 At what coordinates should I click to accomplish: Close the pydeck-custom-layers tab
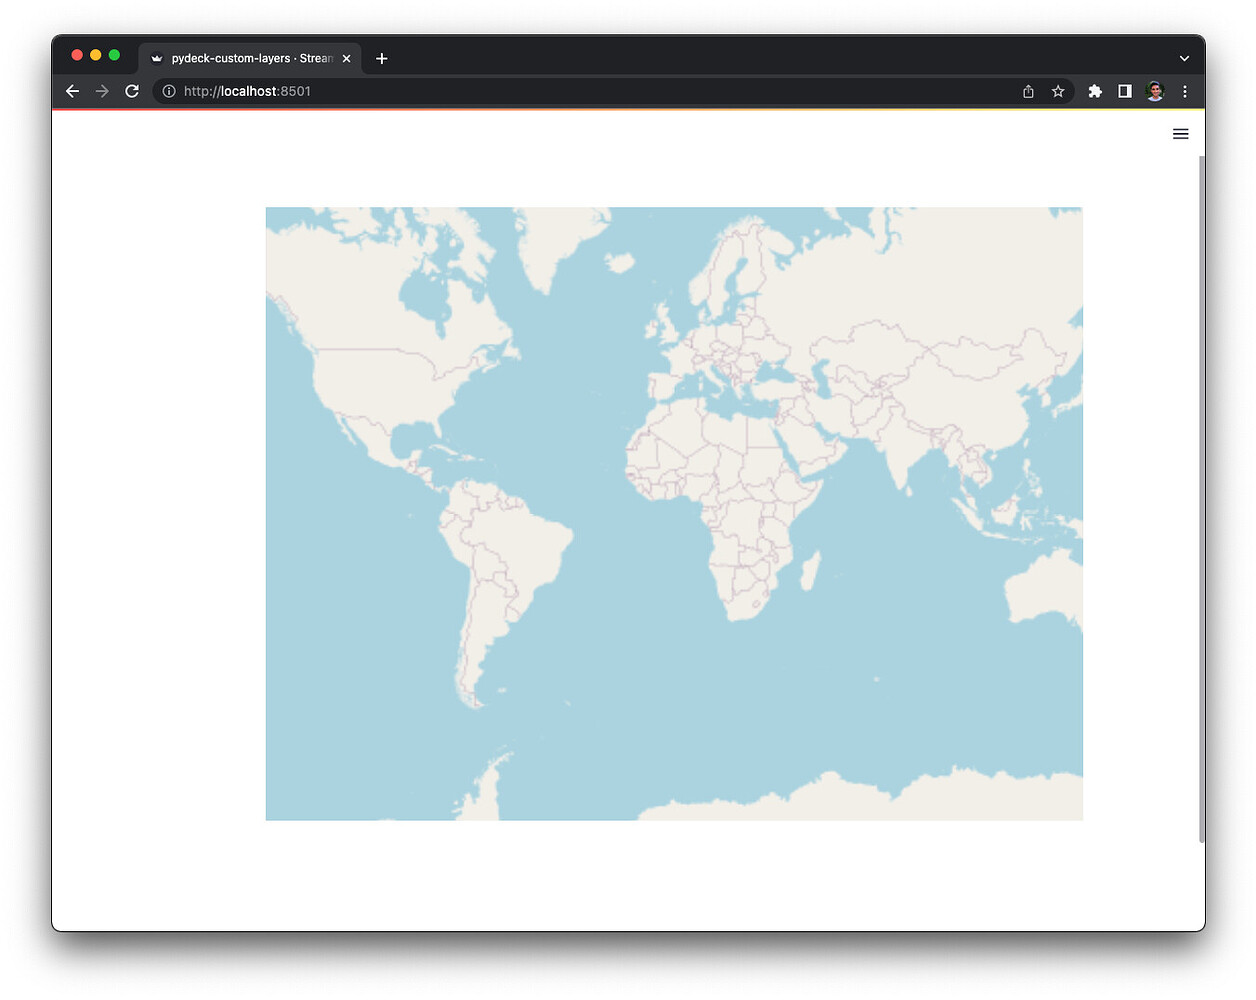pyautogui.click(x=346, y=58)
